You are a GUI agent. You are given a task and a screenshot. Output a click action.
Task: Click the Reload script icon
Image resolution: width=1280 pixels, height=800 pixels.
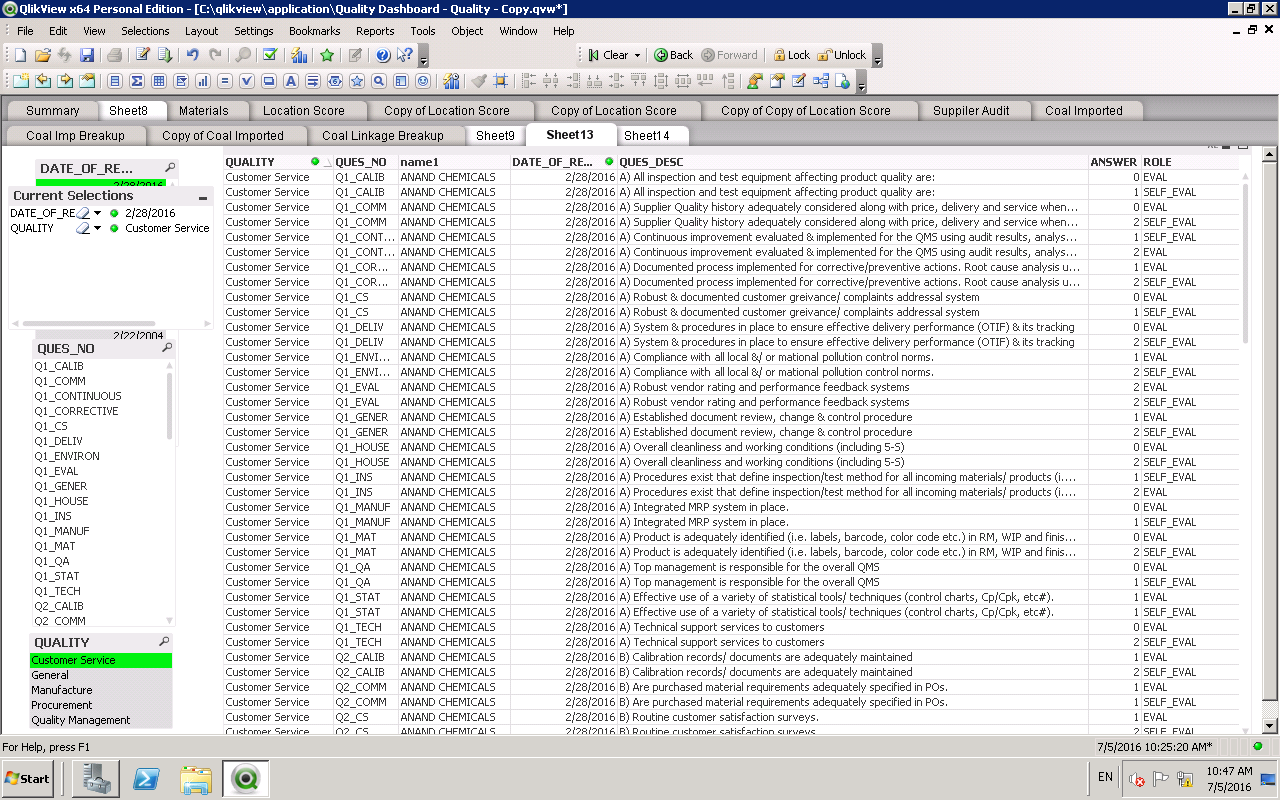pyautogui.click(x=165, y=55)
